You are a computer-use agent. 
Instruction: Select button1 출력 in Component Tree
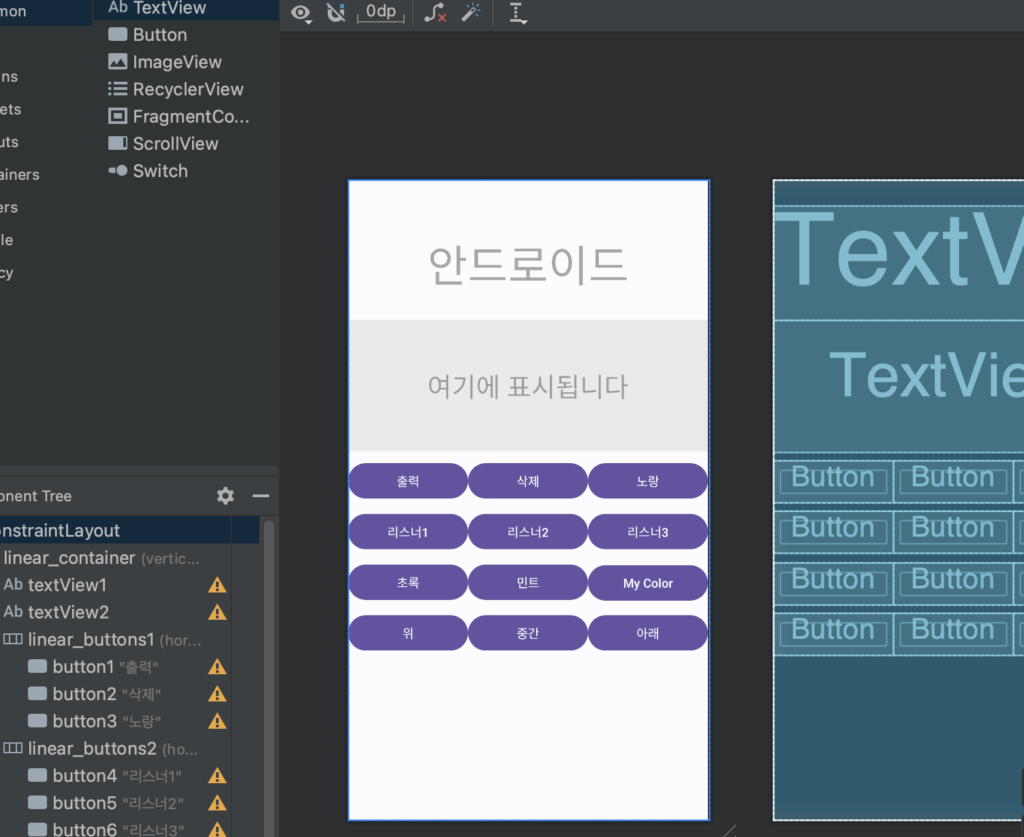pyautogui.click(x=115, y=667)
